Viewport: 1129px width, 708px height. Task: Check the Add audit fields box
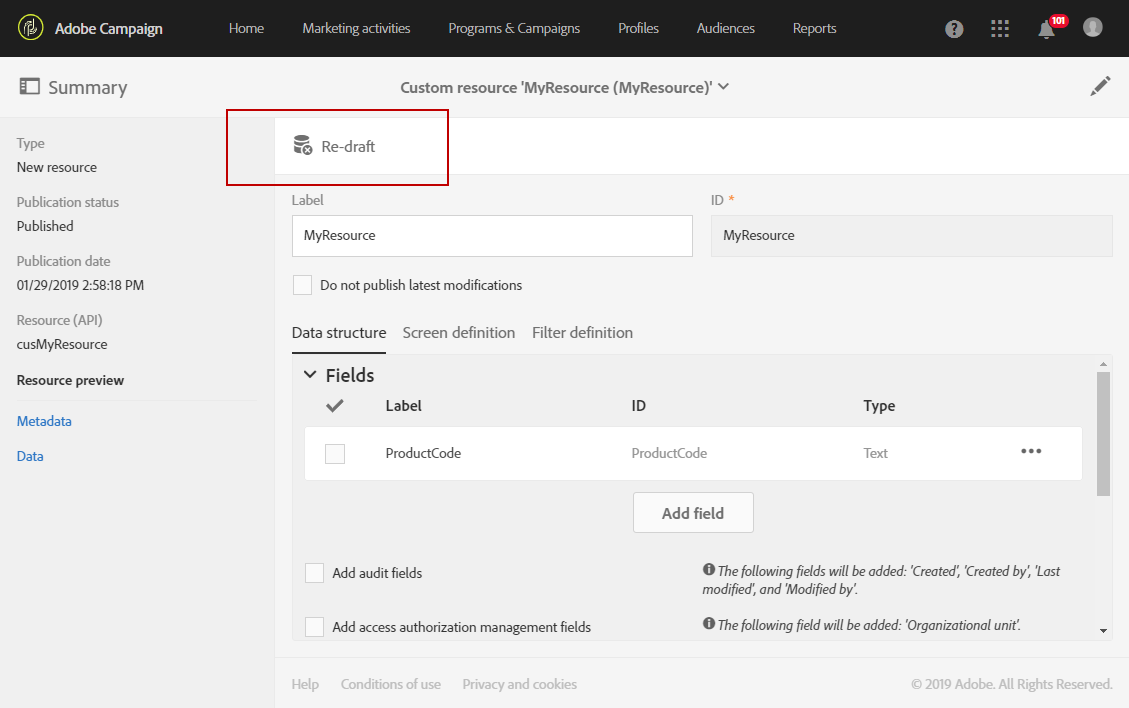(315, 573)
